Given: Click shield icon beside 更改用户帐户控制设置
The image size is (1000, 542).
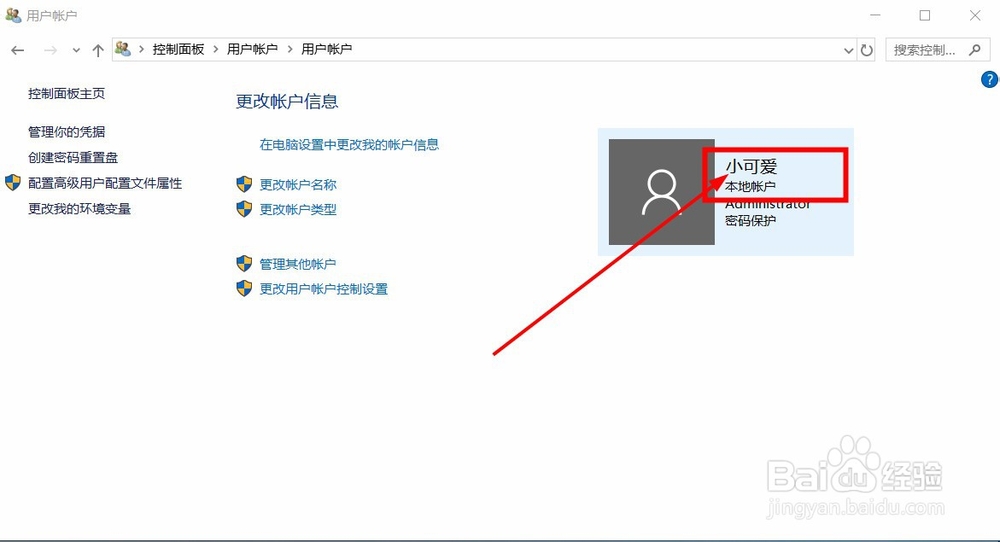Looking at the screenshot, I should tap(244, 288).
